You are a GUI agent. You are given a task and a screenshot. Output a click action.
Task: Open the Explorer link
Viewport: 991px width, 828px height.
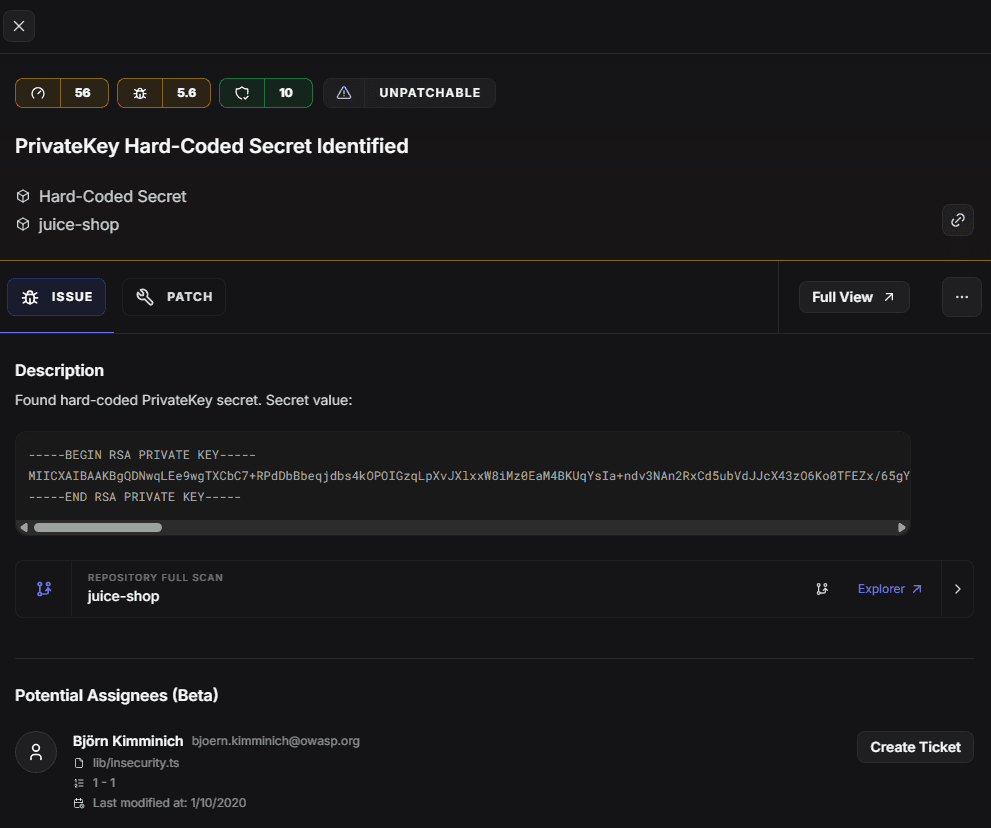889,589
